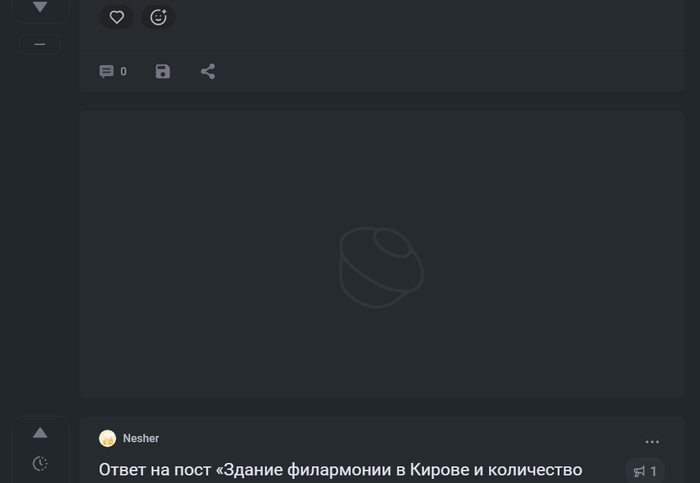This screenshot has height=483, width=700.
Task: Click «Здание филармонии в Кирове» in the title
Action: pyautogui.click(x=340, y=470)
